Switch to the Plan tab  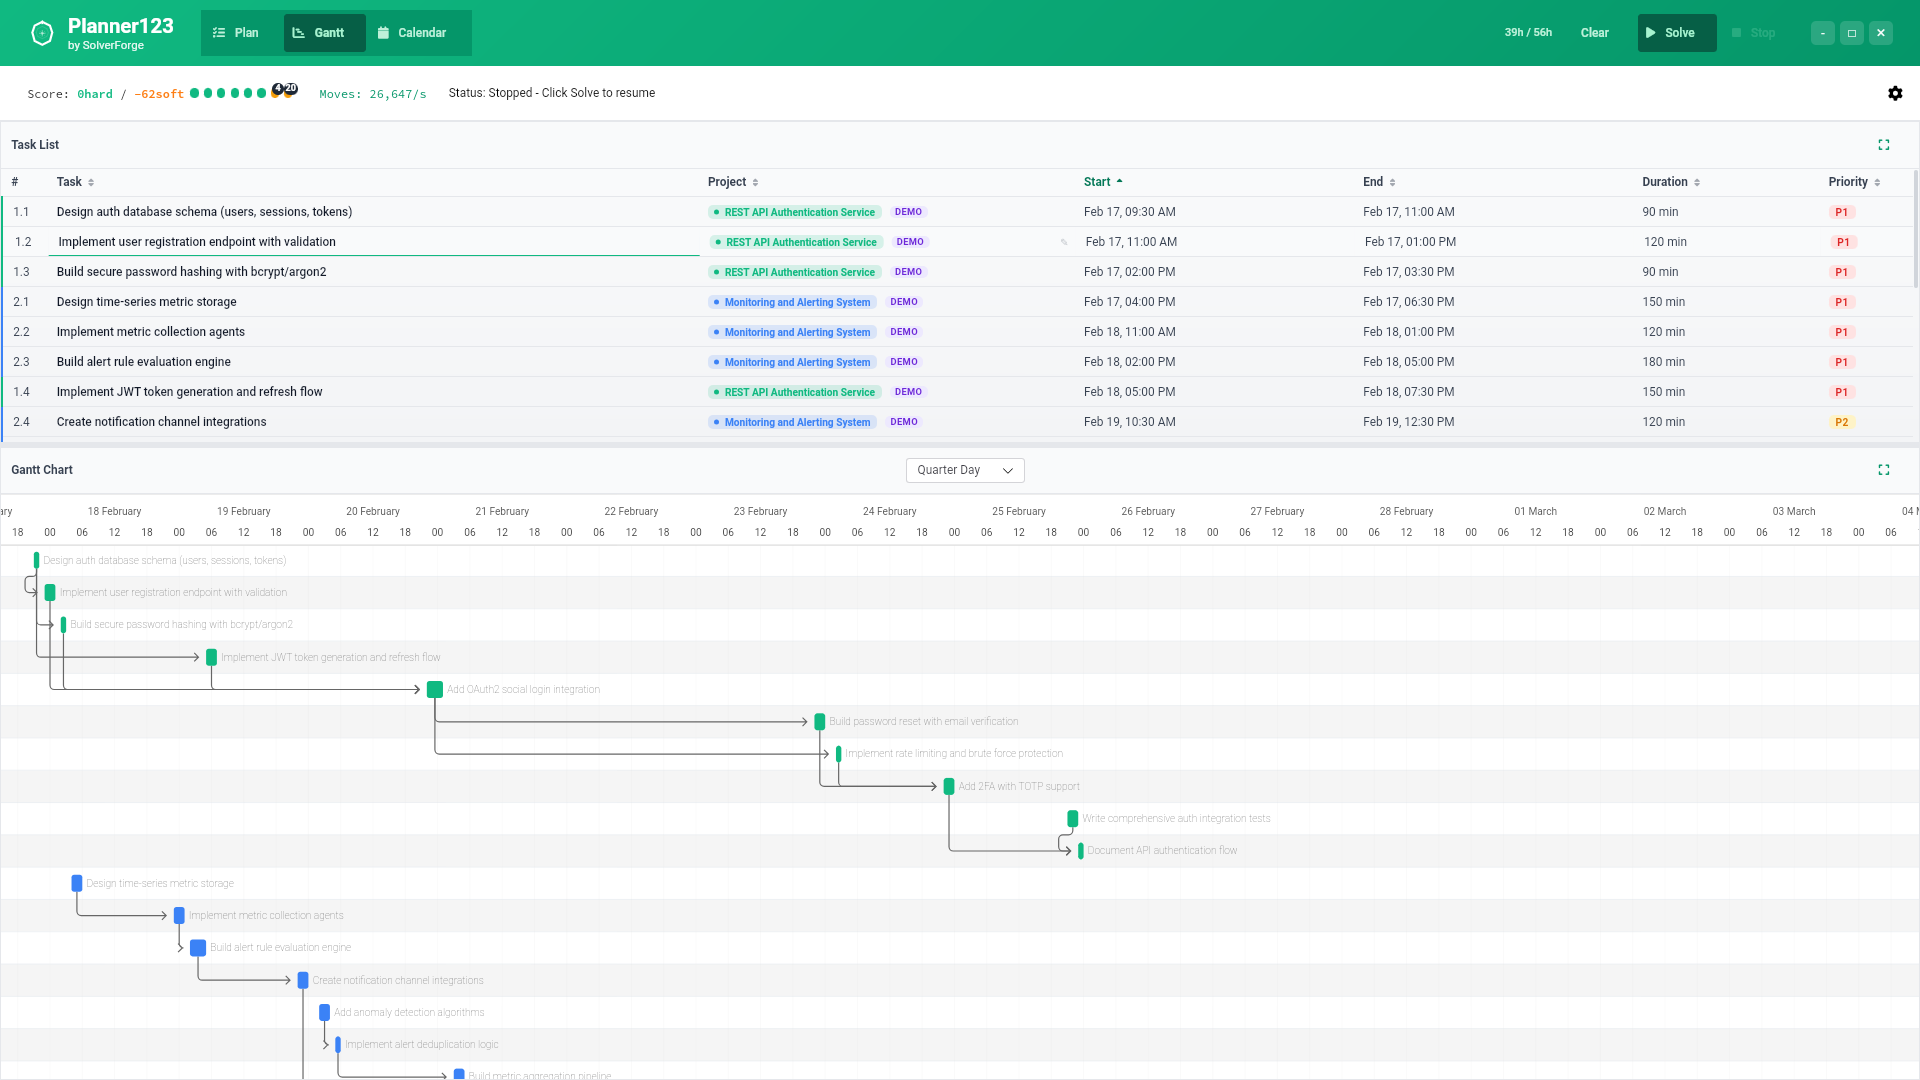pyautogui.click(x=238, y=32)
